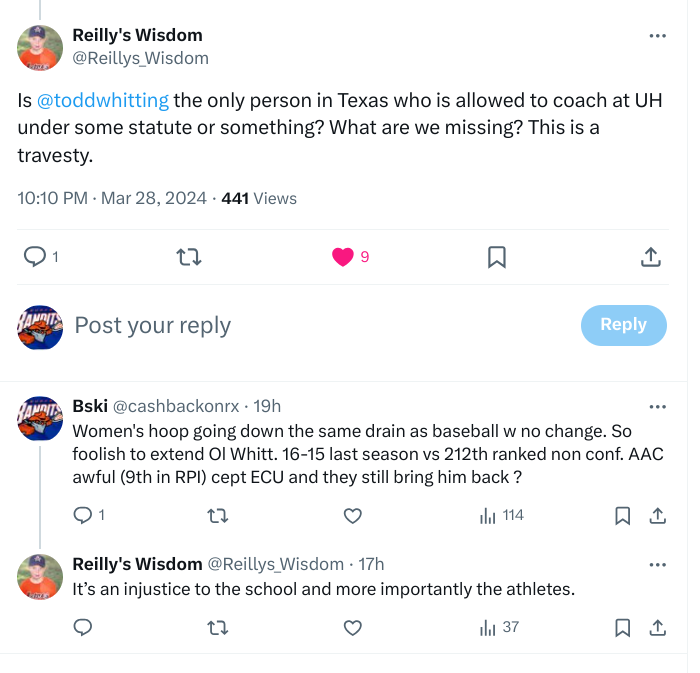This screenshot has height=673, width=700.
Task: Click the @toddwhitting mention link
Action: [103, 101]
